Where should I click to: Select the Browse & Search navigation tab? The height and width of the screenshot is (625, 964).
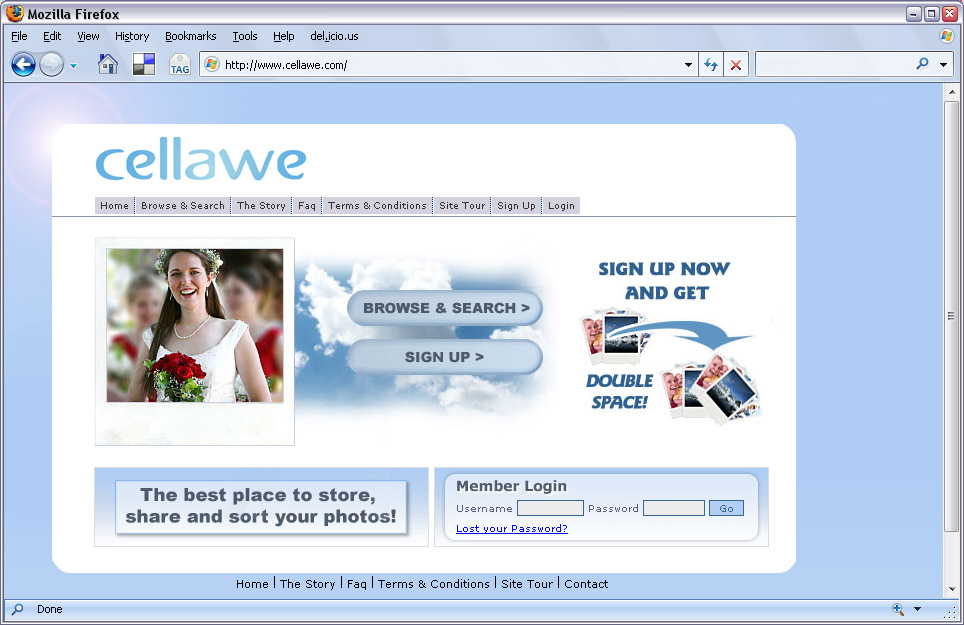(183, 205)
